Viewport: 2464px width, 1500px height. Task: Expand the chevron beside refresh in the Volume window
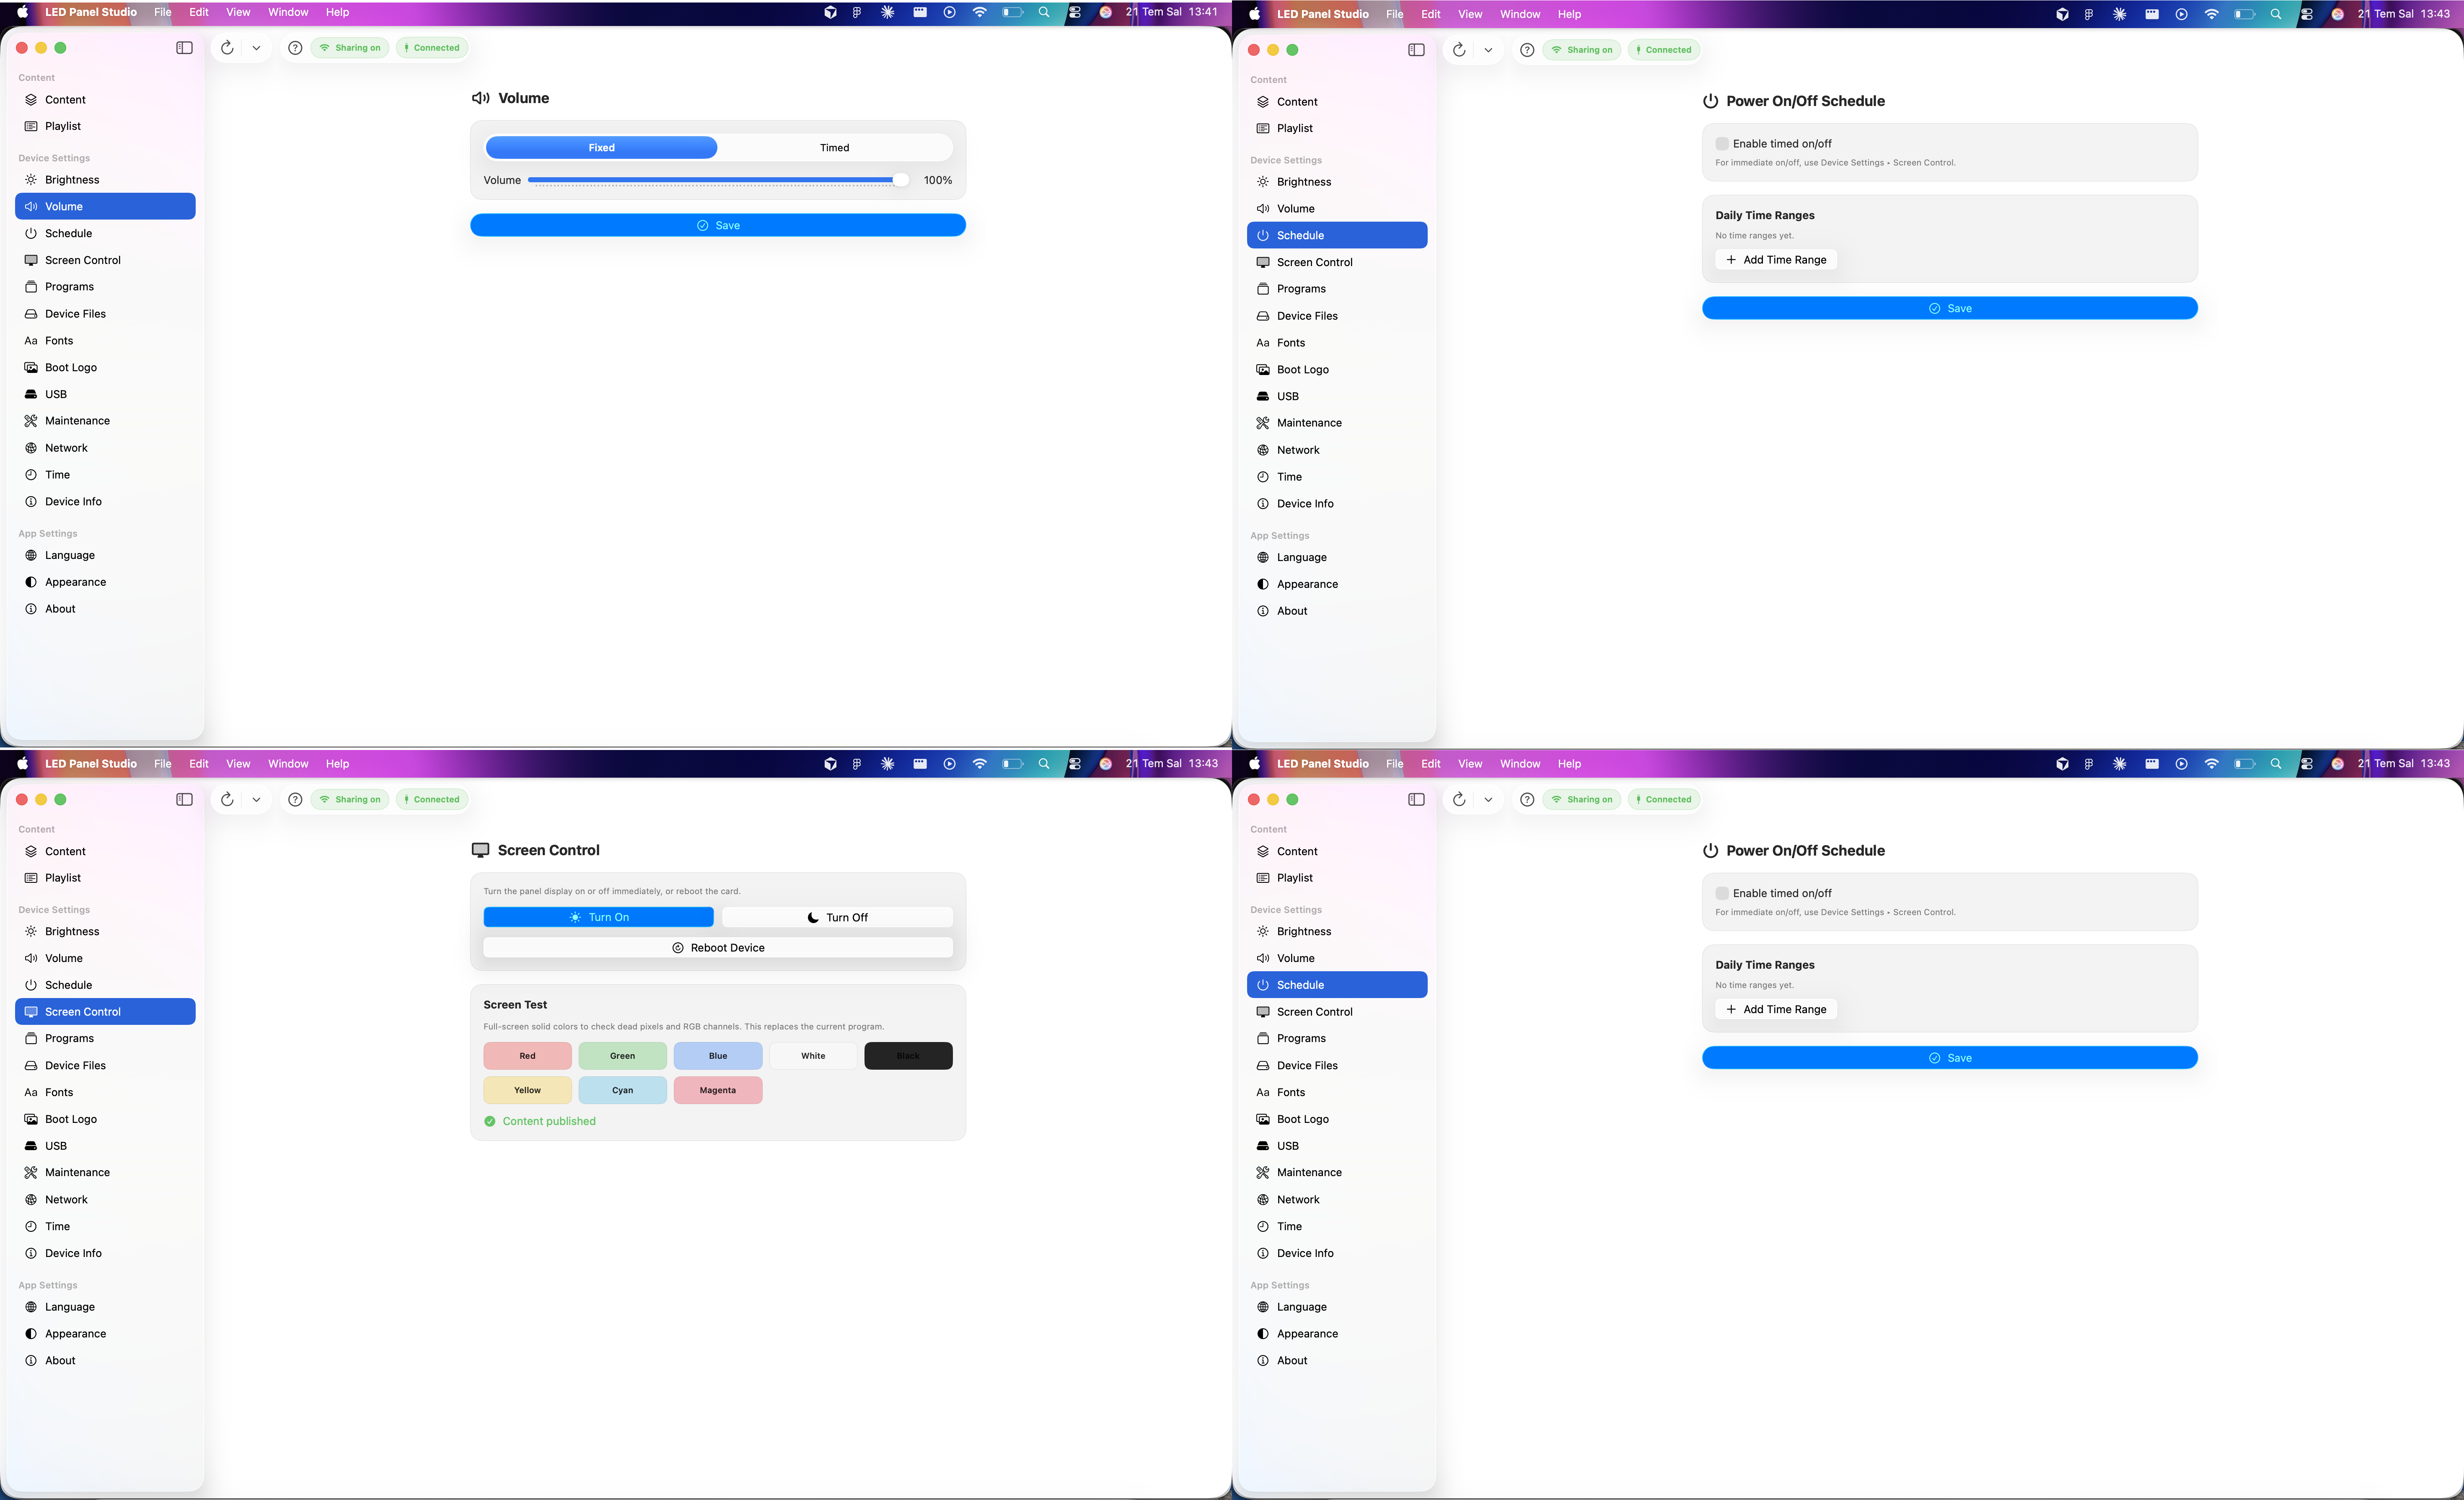tap(256, 48)
